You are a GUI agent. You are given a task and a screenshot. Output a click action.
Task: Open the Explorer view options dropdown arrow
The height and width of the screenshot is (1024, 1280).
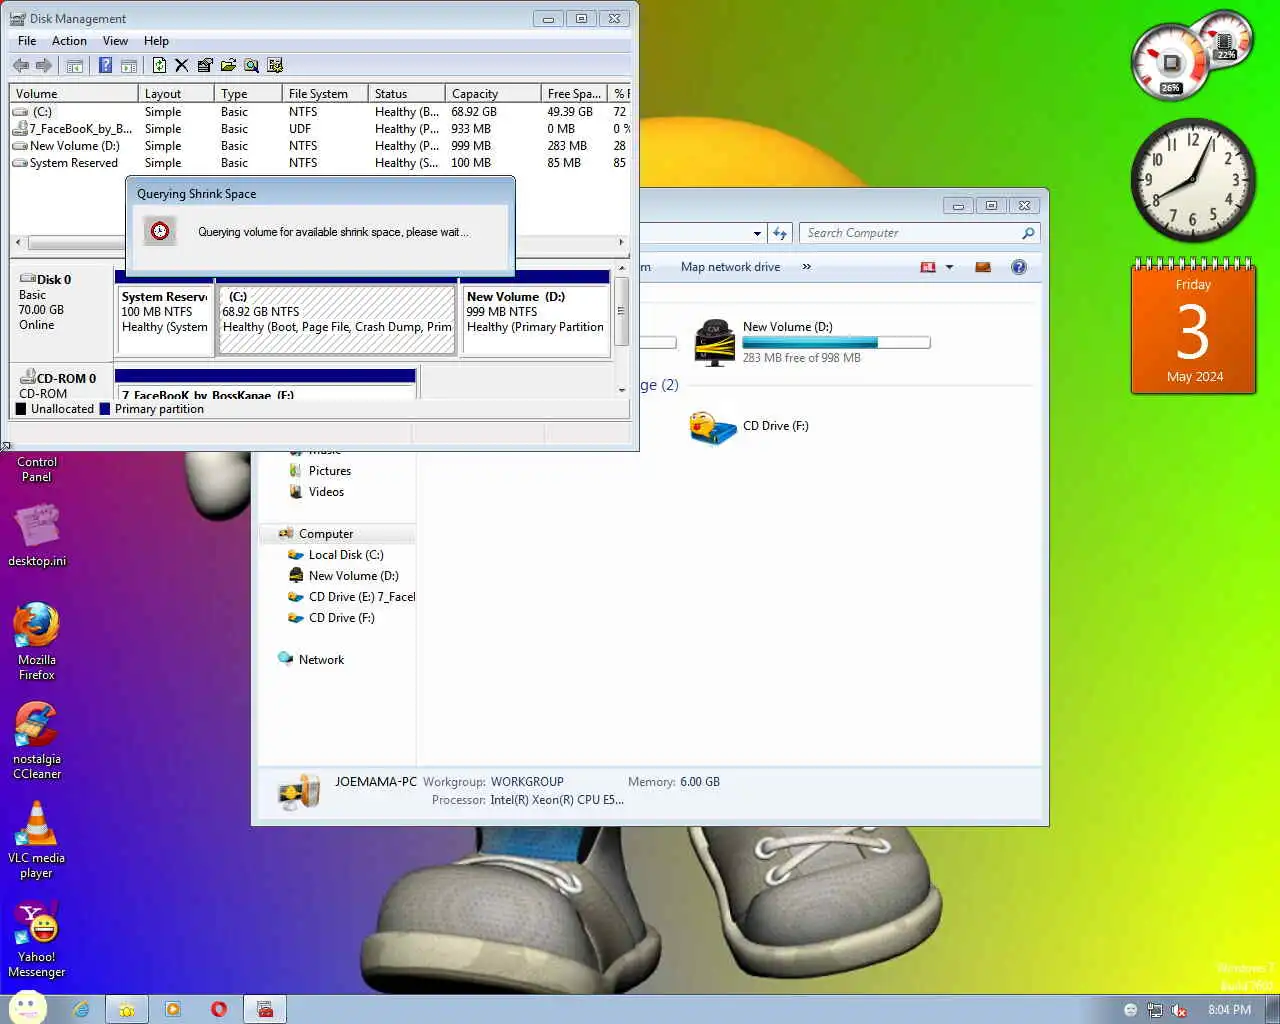coord(949,267)
